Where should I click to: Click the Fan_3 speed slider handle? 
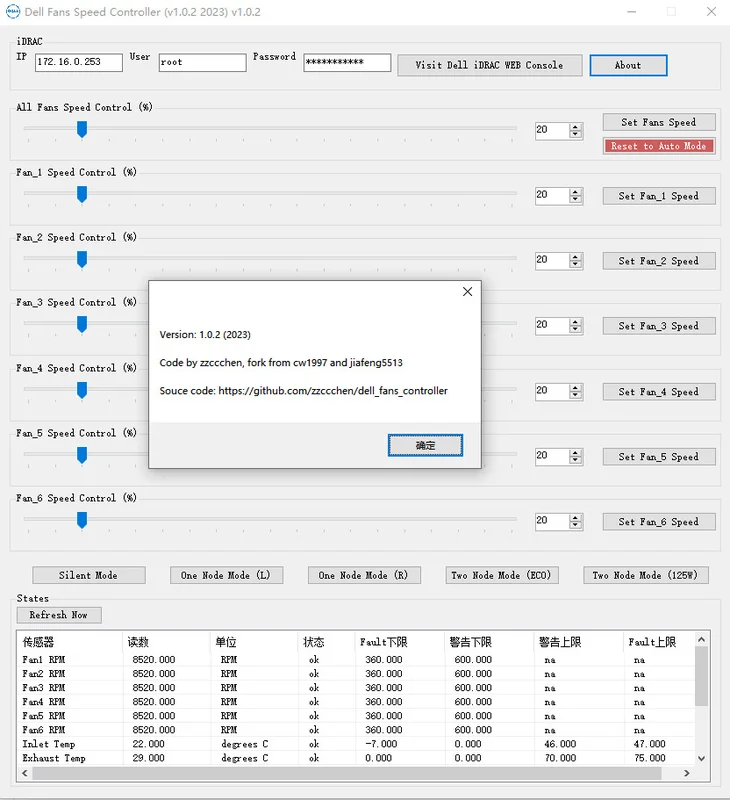click(x=82, y=324)
